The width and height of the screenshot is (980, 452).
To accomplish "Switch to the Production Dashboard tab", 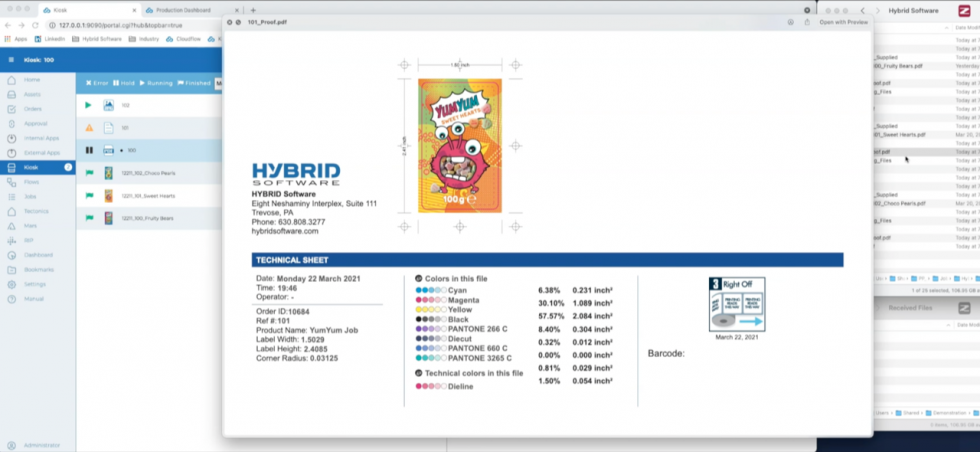I will (x=191, y=10).
